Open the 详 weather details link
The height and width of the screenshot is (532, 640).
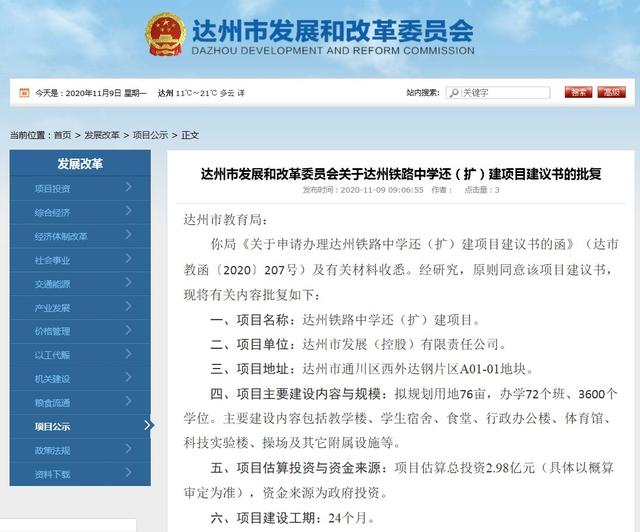241,93
